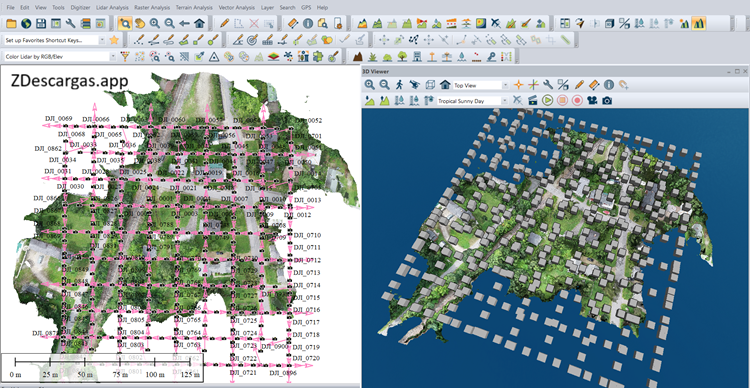Click the Lidar filter funnel icon
Viewport: 750px width, 388px height.
[125, 56]
